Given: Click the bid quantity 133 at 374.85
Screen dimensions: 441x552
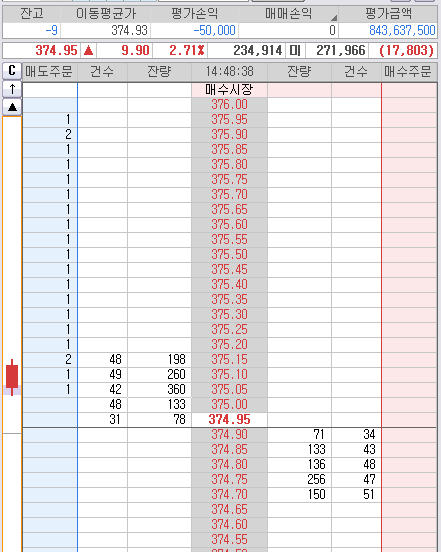Looking at the screenshot, I should [x=316, y=450].
